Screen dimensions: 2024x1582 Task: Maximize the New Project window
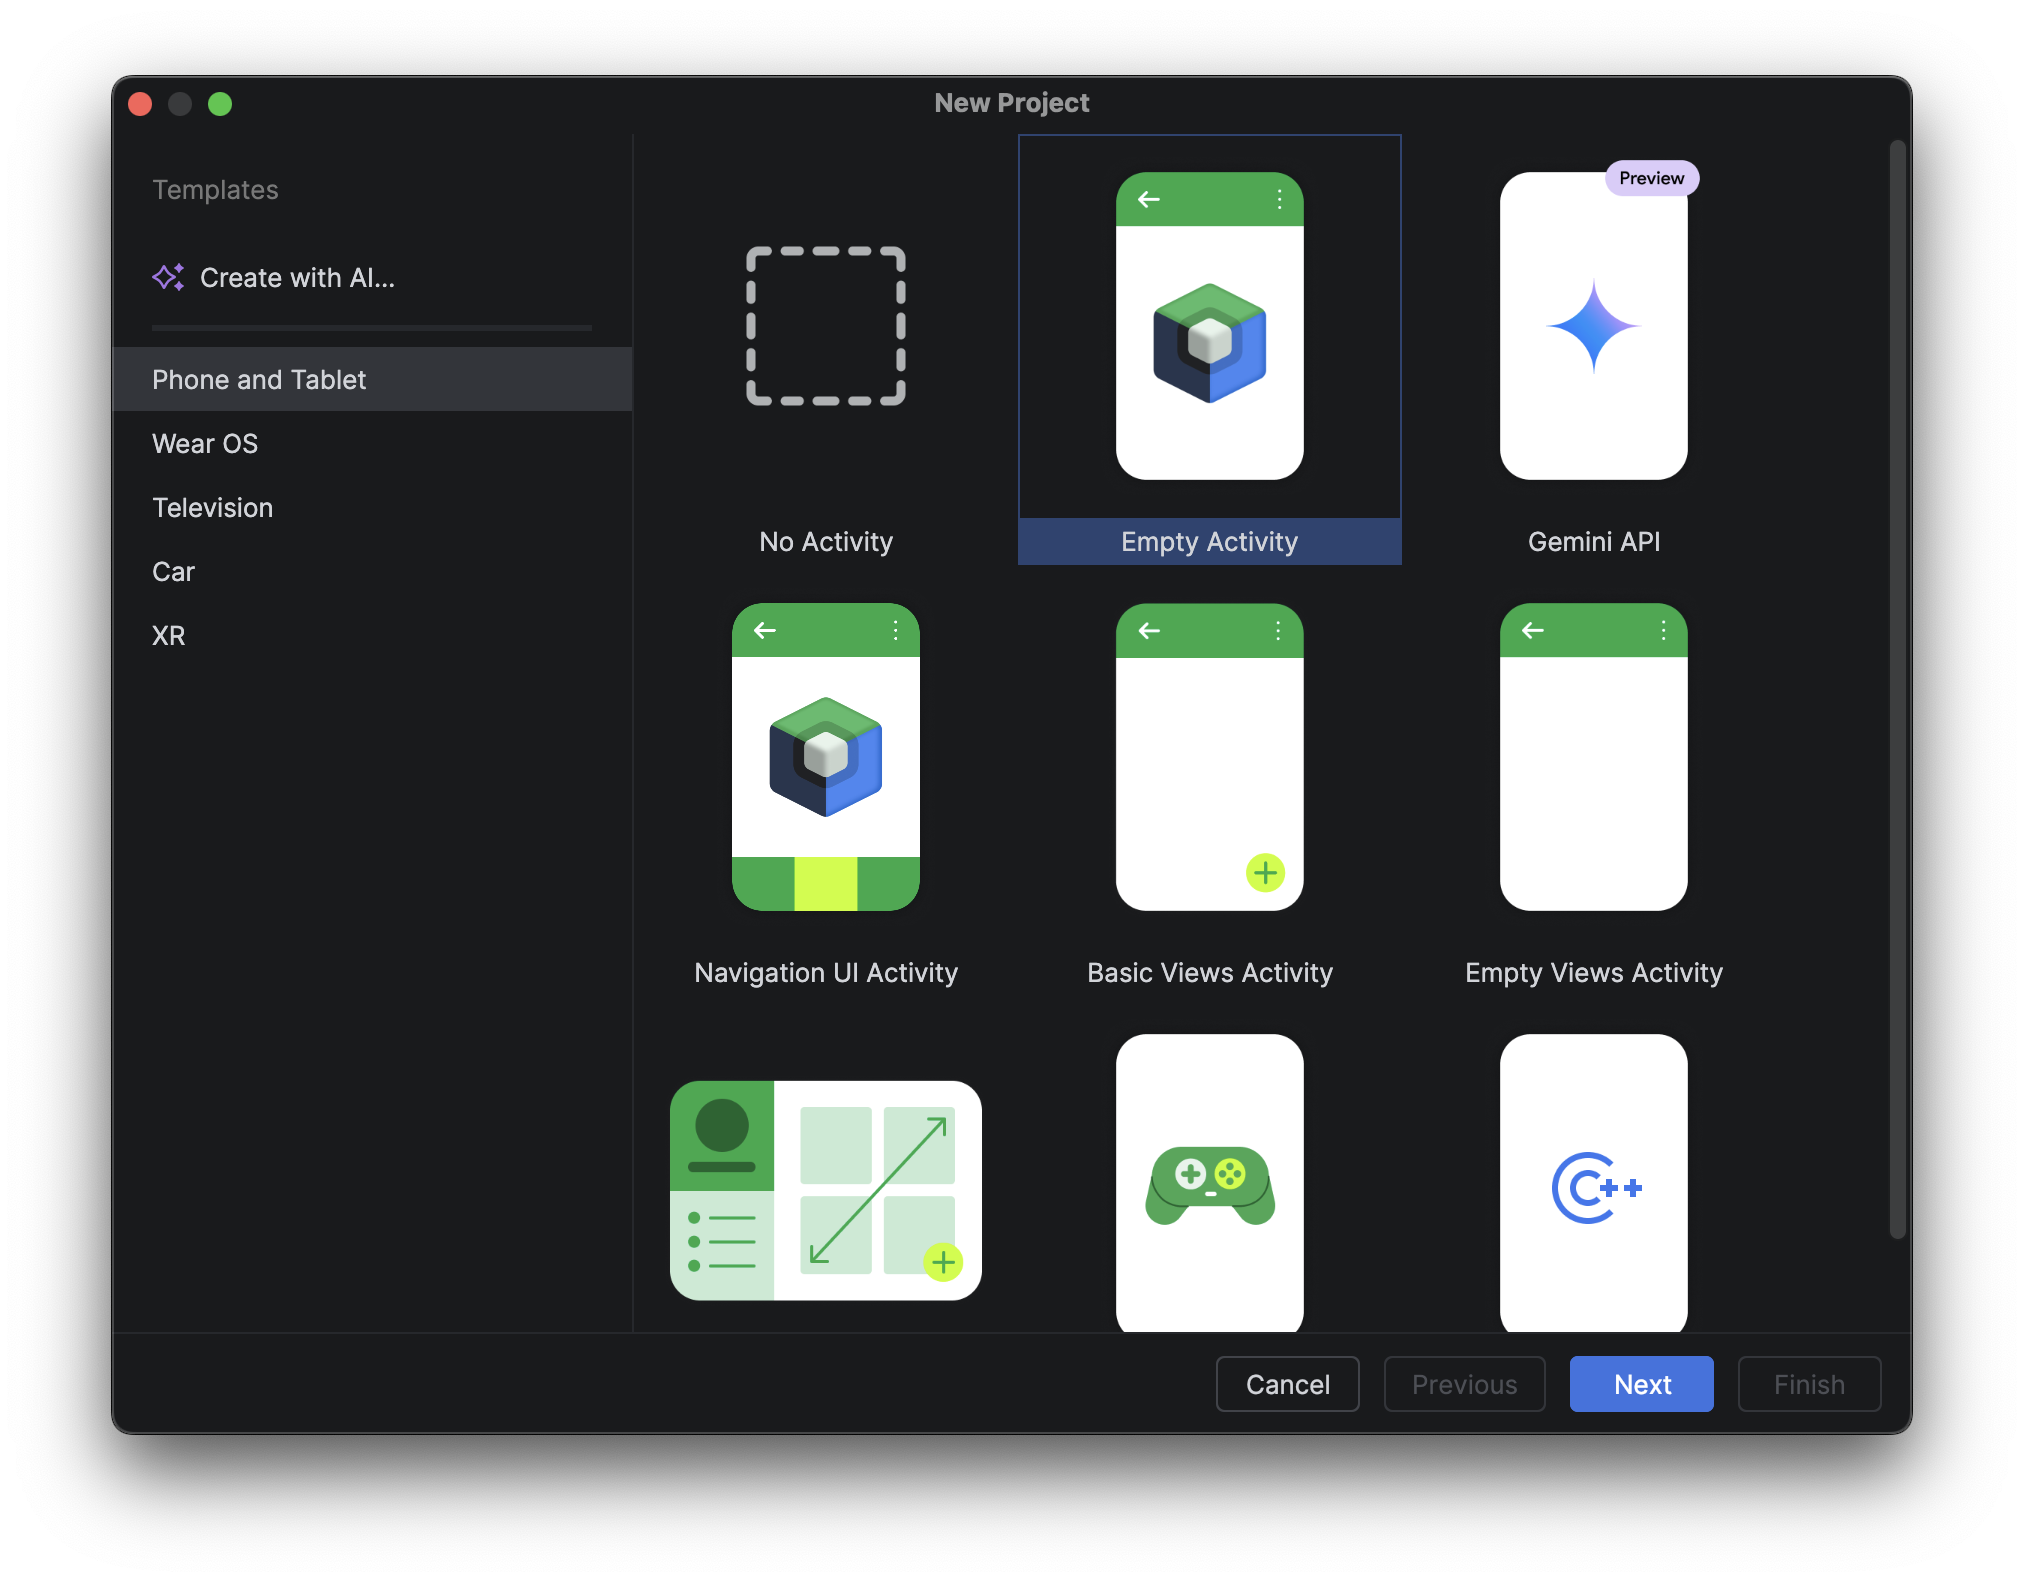click(220, 104)
